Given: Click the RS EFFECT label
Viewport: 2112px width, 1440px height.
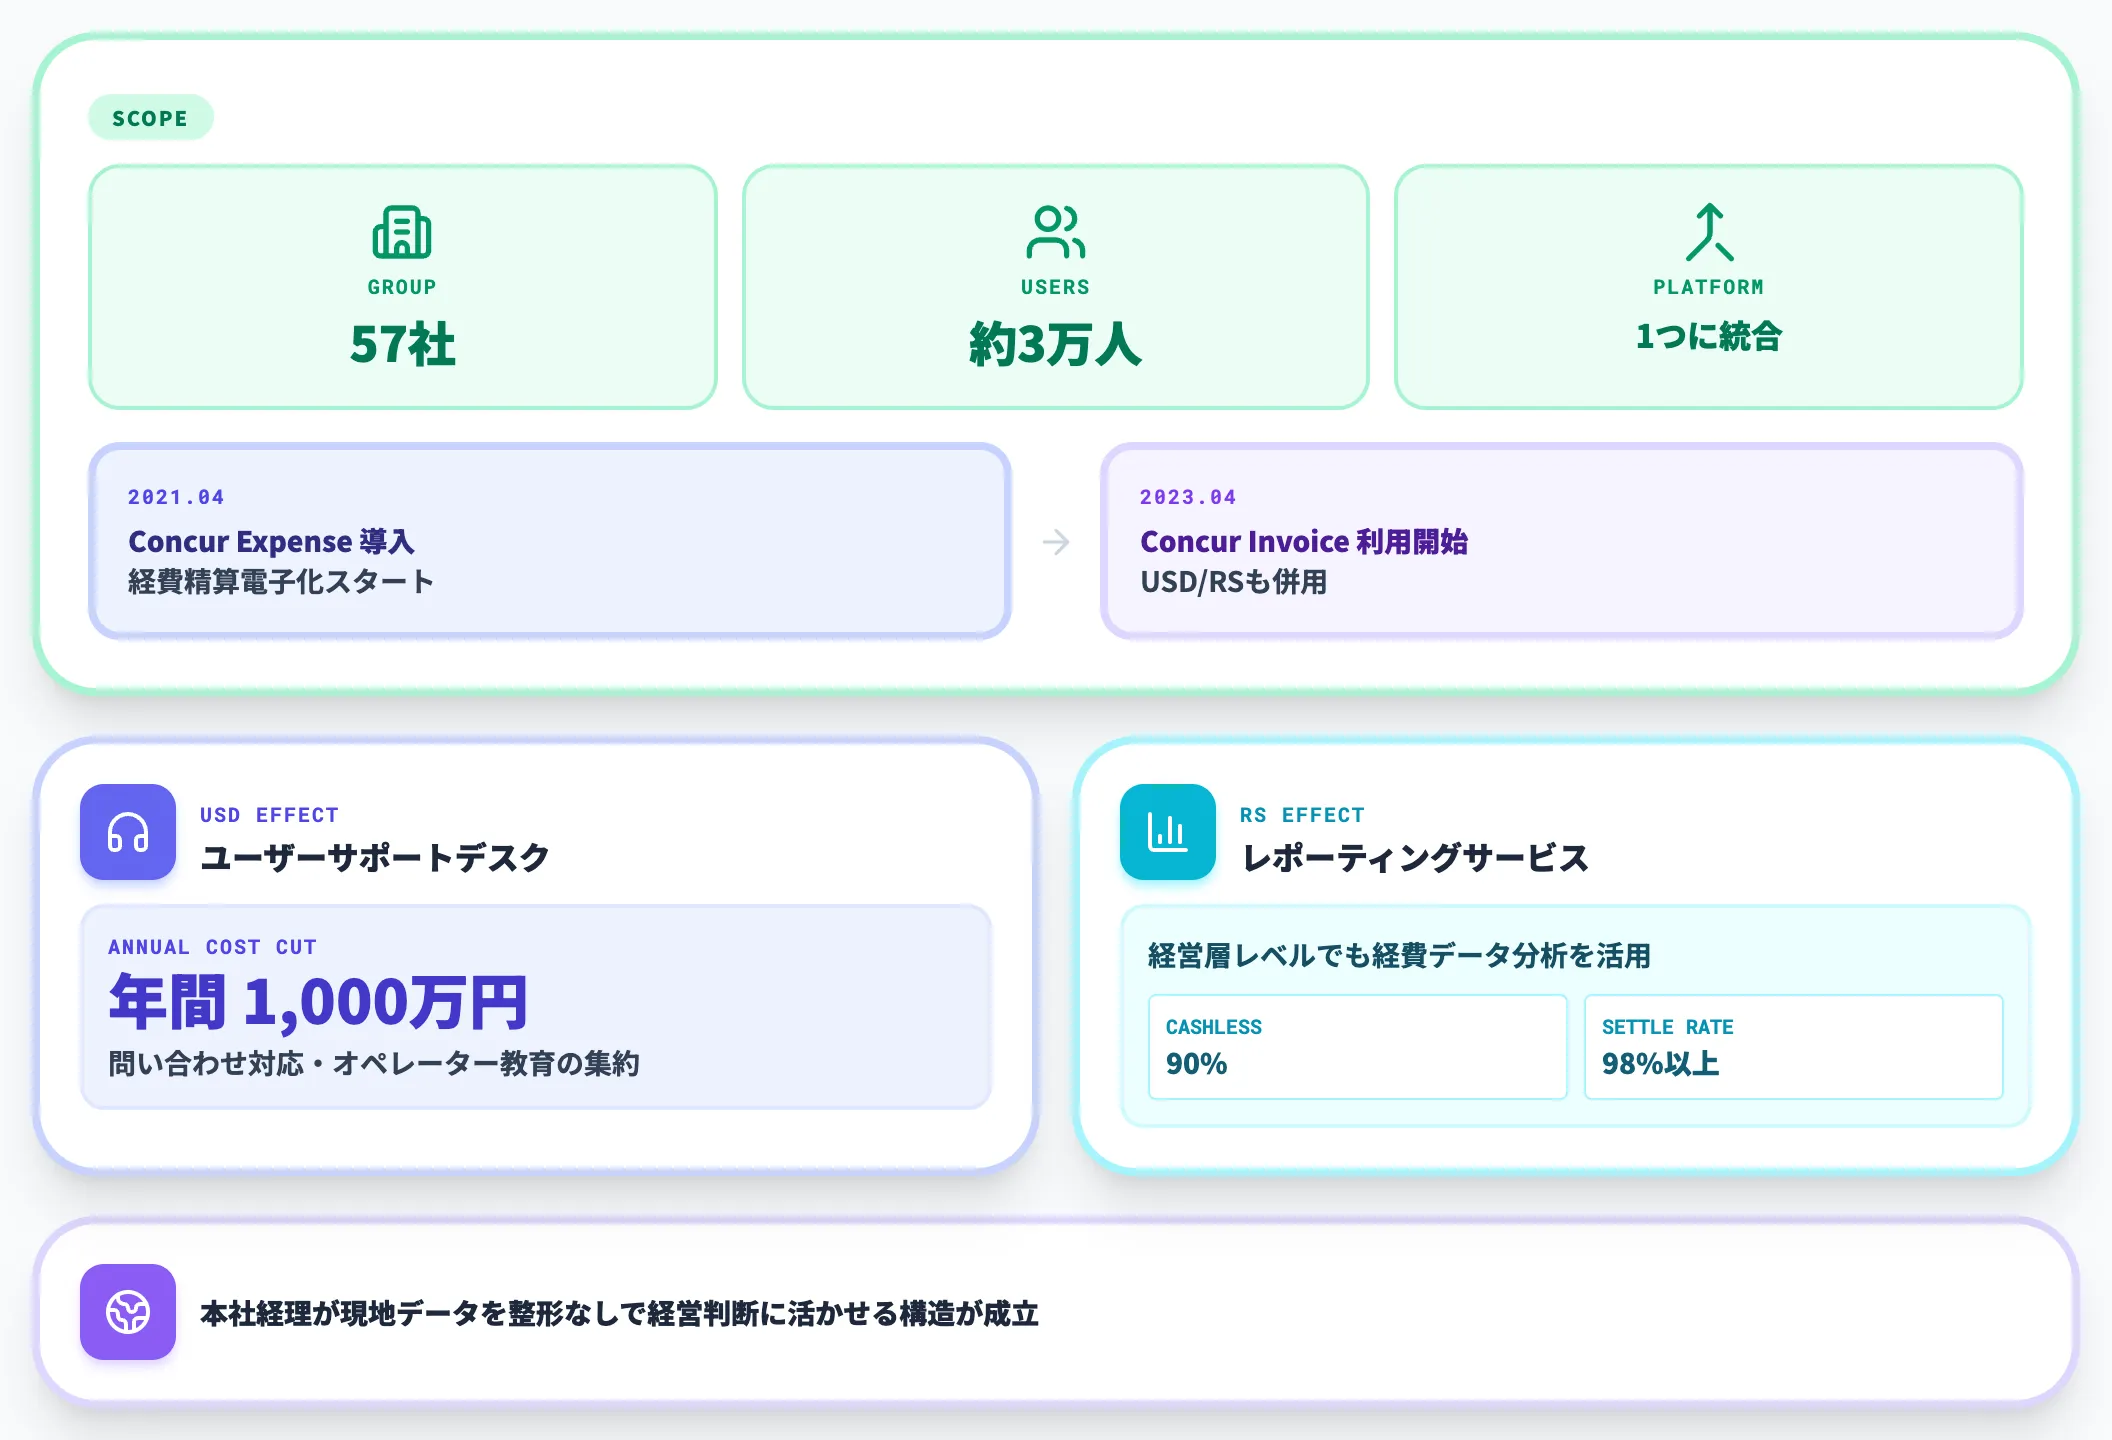Looking at the screenshot, I should [1302, 815].
